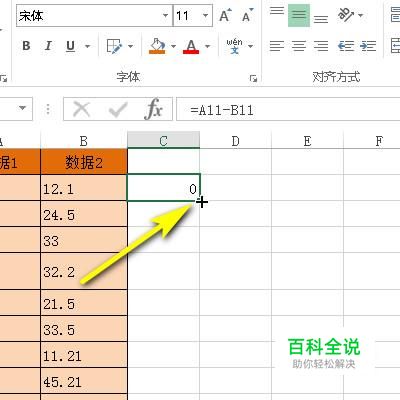Select cell with value 32.2
This screenshot has width=400, height=400.
click(84, 272)
